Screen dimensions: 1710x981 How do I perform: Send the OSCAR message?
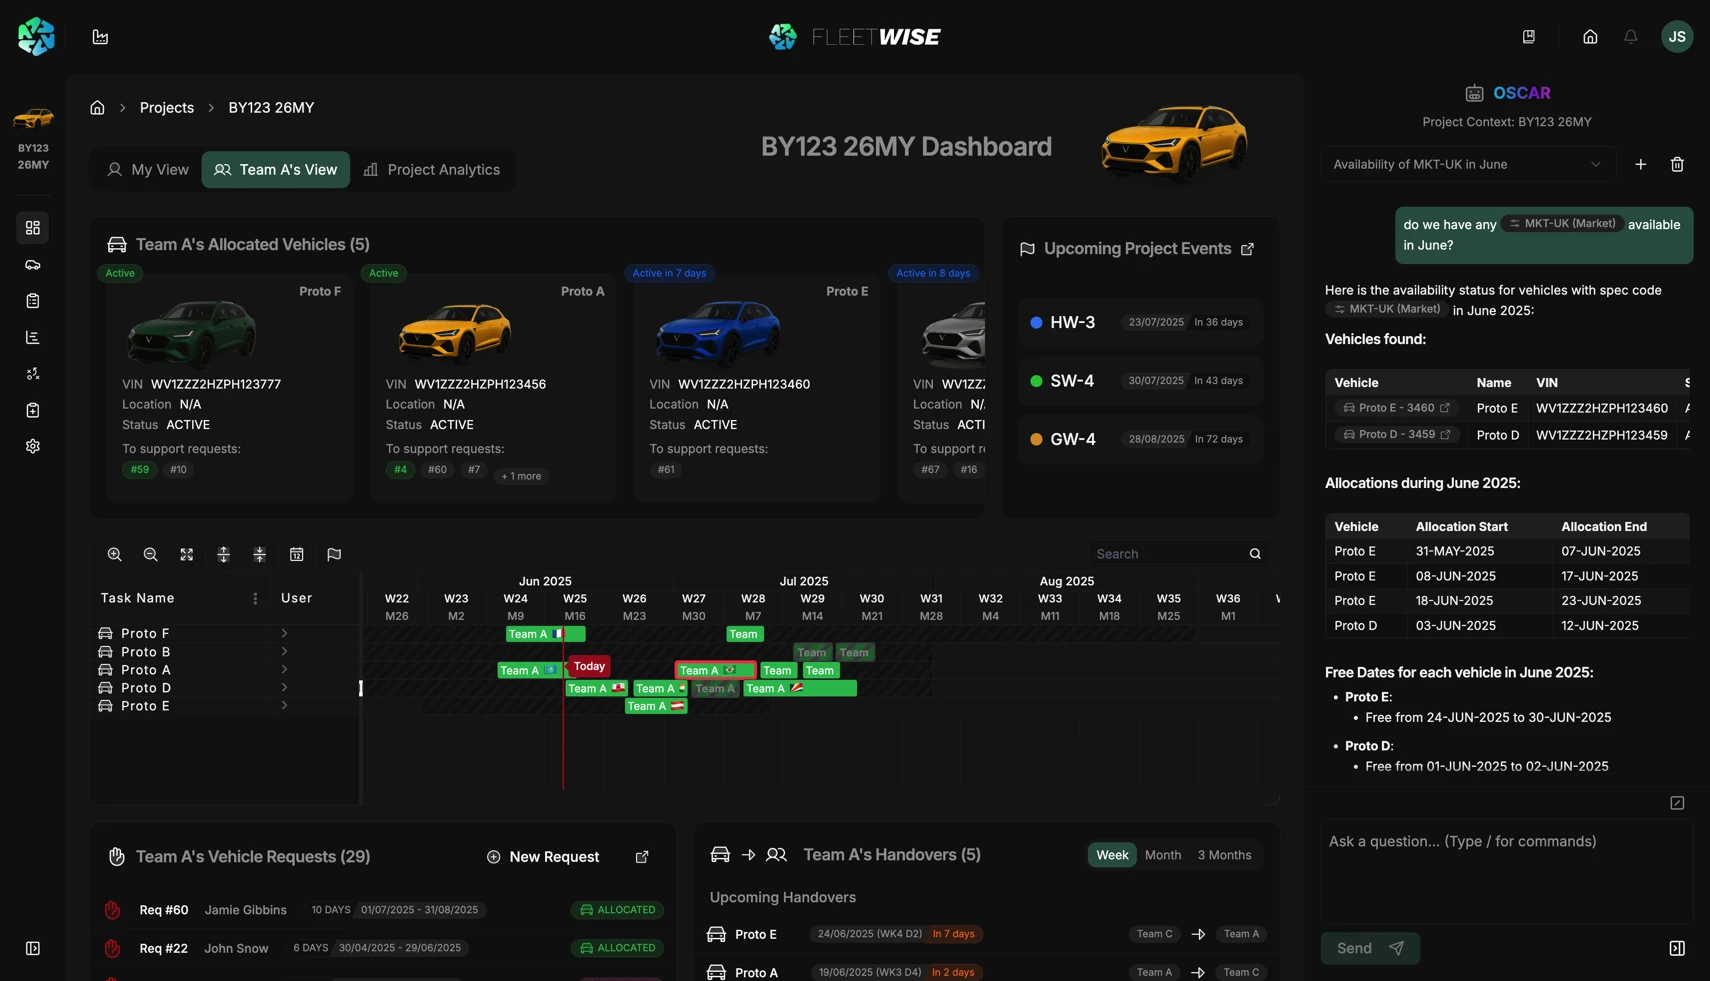(x=1370, y=948)
